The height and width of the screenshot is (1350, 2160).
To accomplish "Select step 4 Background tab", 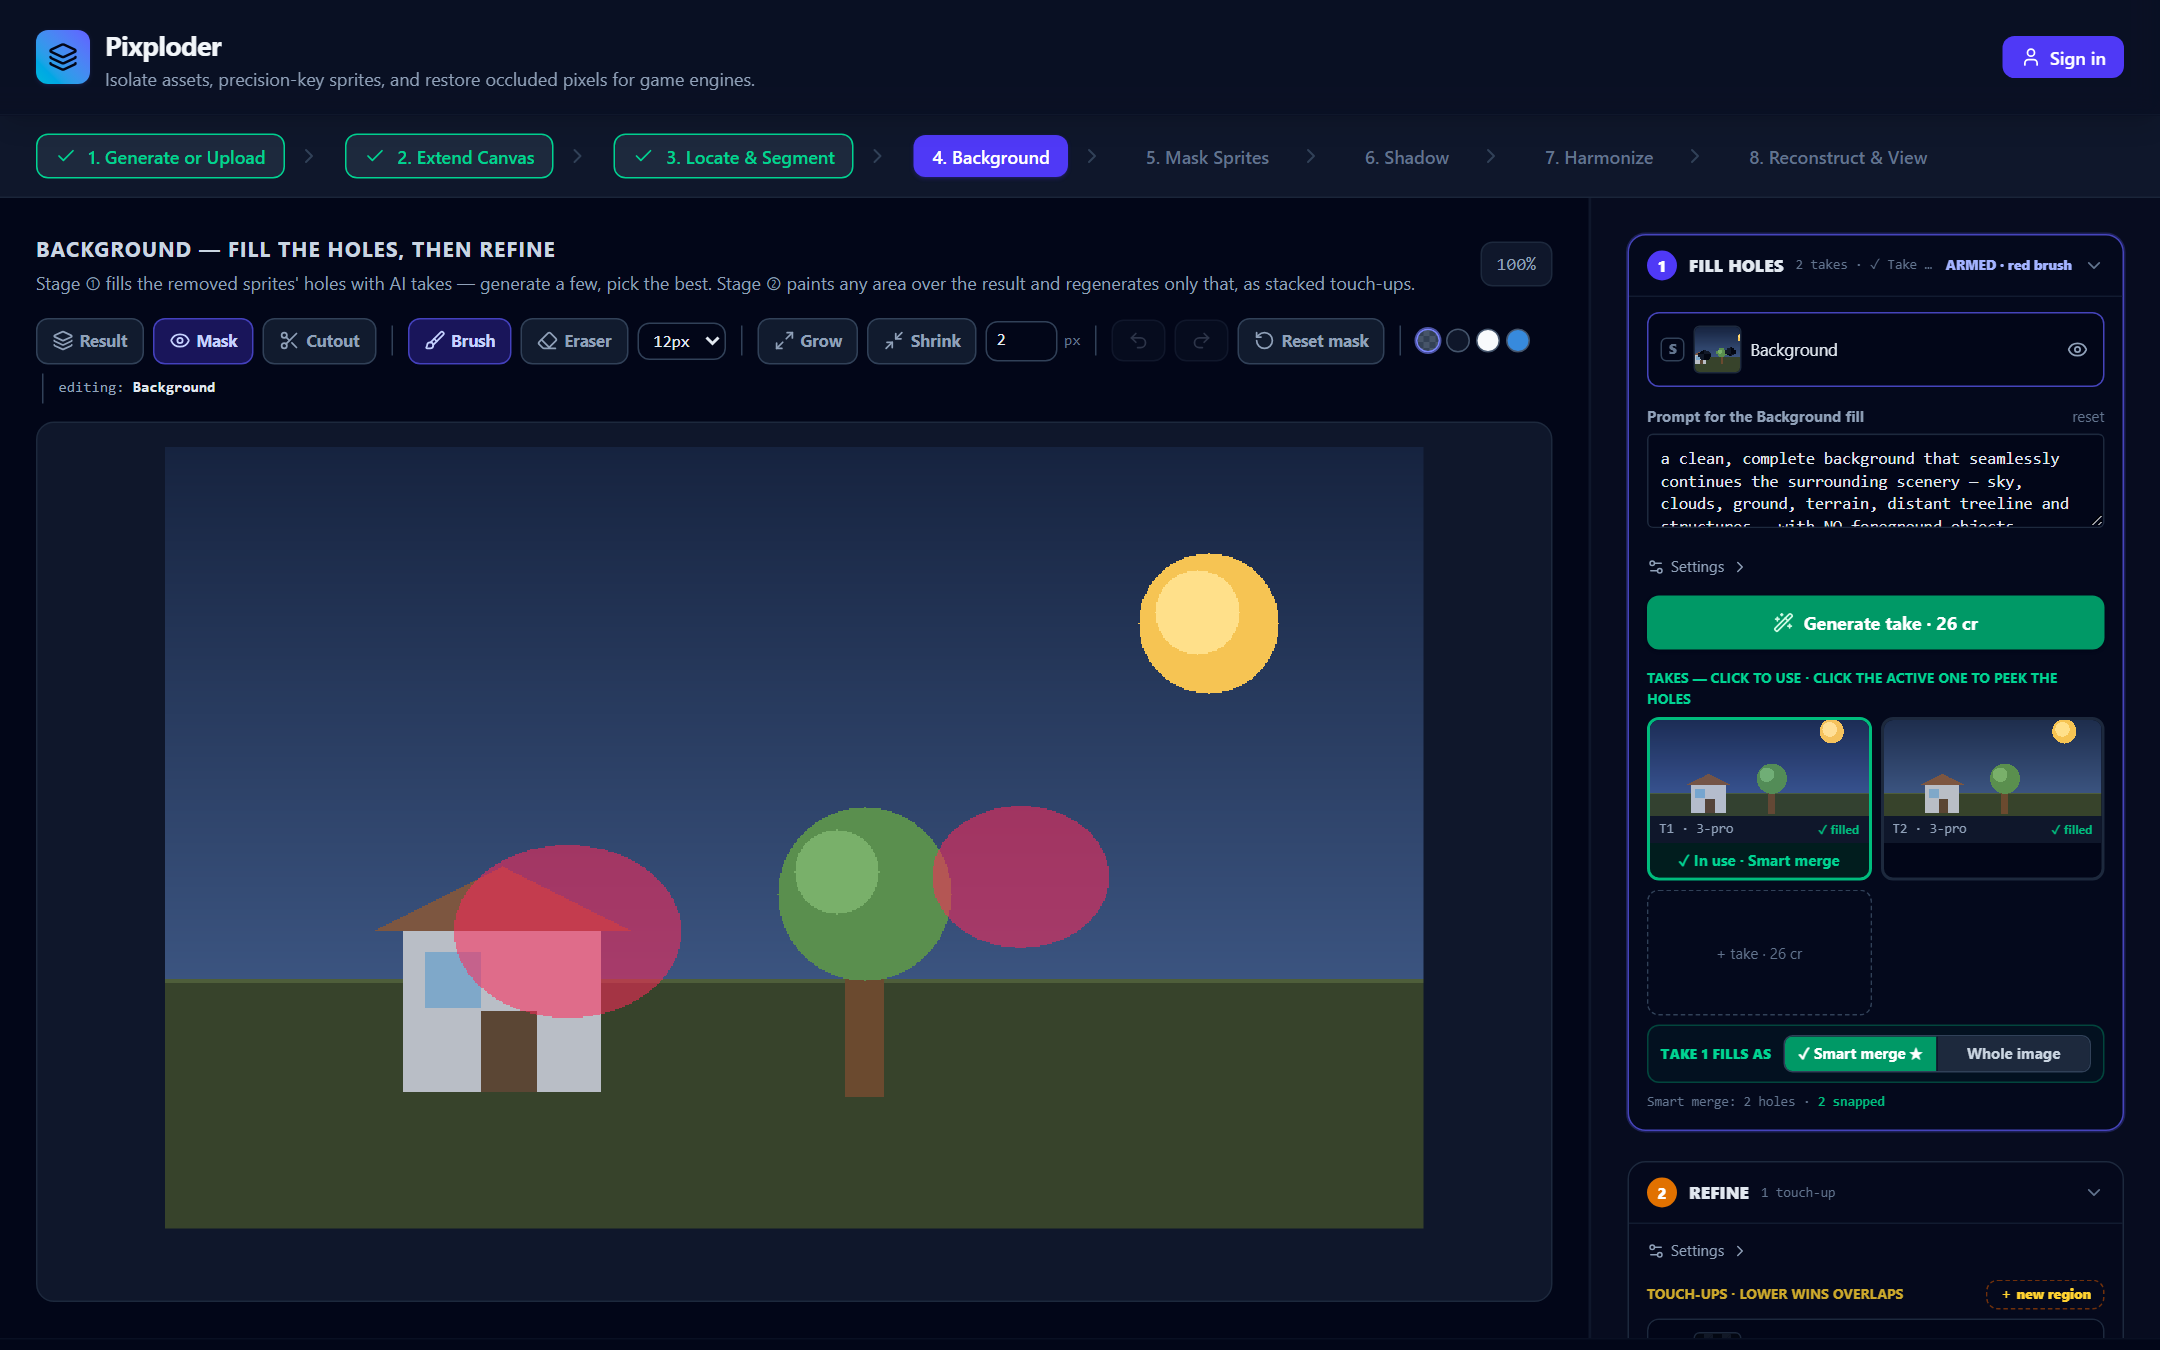I will pyautogui.click(x=990, y=157).
